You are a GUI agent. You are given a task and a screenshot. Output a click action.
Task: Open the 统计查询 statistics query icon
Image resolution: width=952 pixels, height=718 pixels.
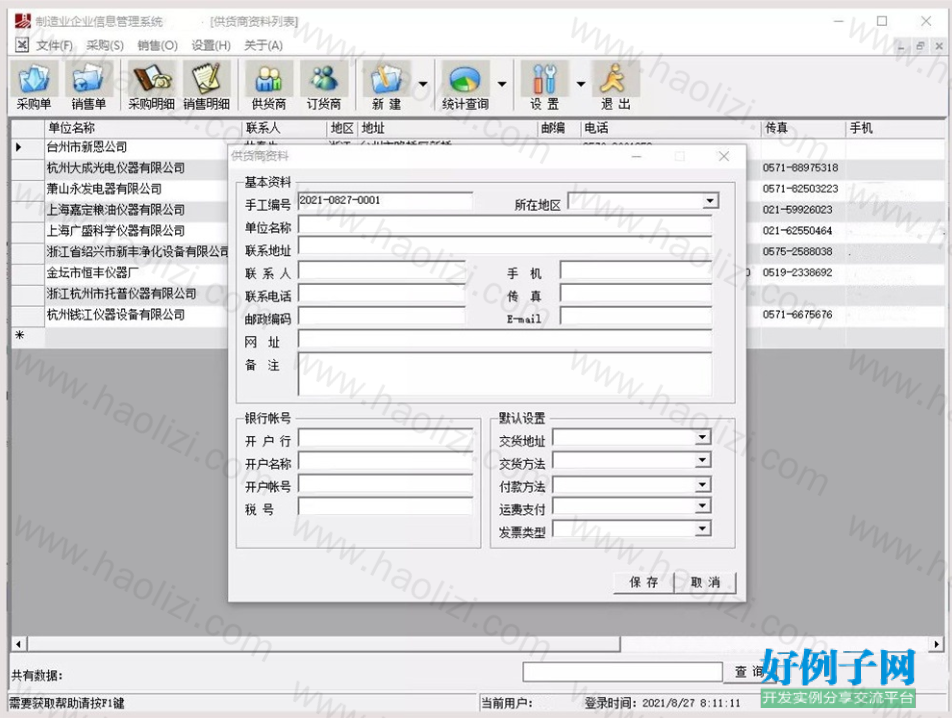[466, 86]
